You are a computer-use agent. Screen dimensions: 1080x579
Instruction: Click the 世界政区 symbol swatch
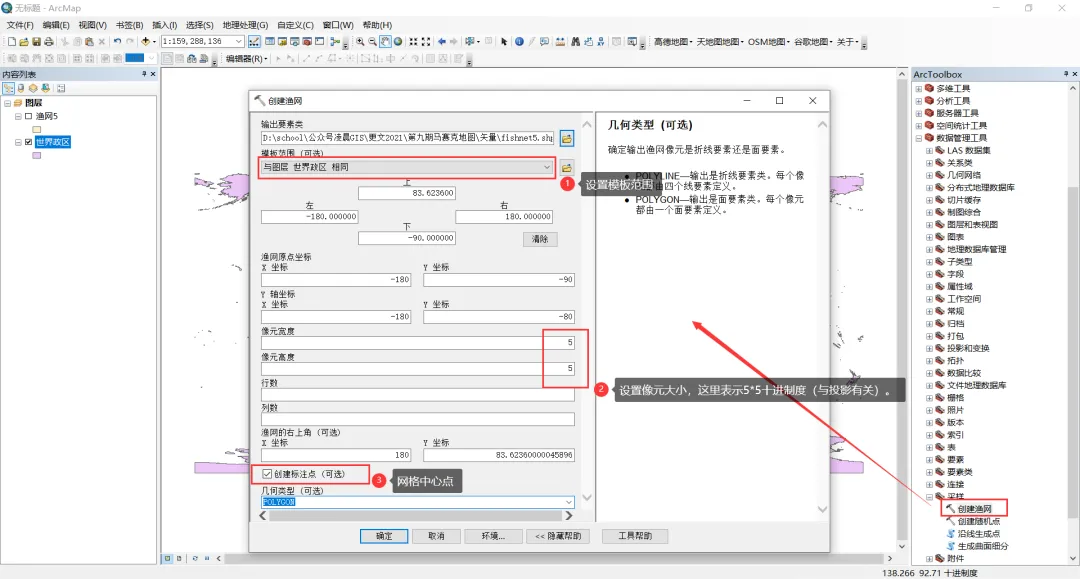37,156
